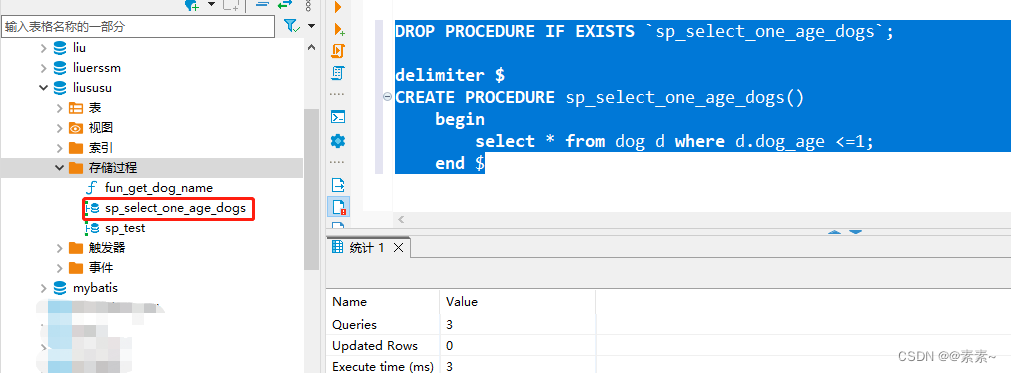This screenshot has height=373, width=1011.
Task: Click the Name column header
Action: point(349,301)
